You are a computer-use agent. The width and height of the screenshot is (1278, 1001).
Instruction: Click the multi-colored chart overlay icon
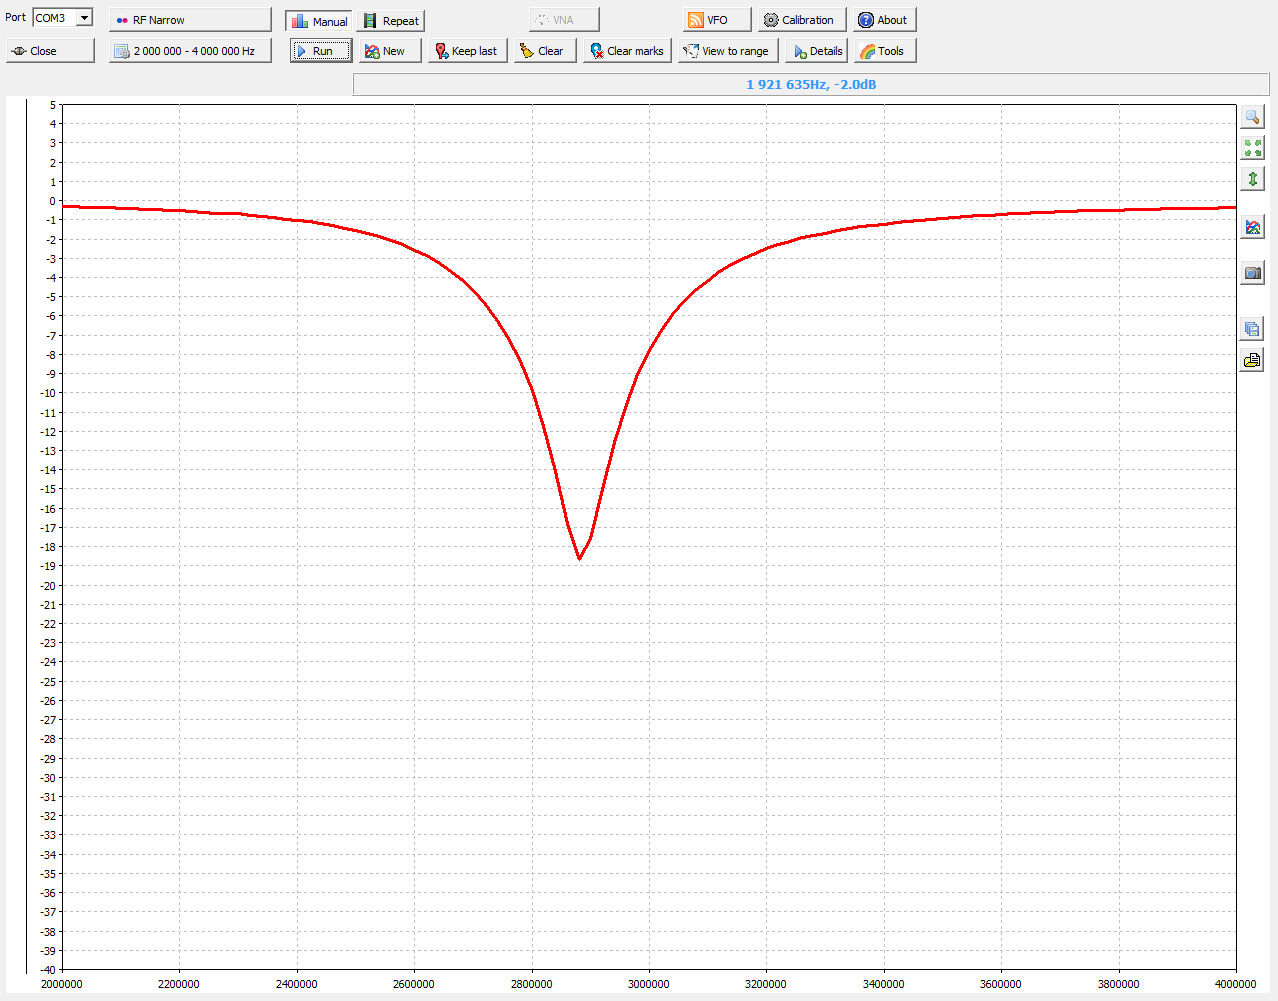pyautogui.click(x=1252, y=227)
